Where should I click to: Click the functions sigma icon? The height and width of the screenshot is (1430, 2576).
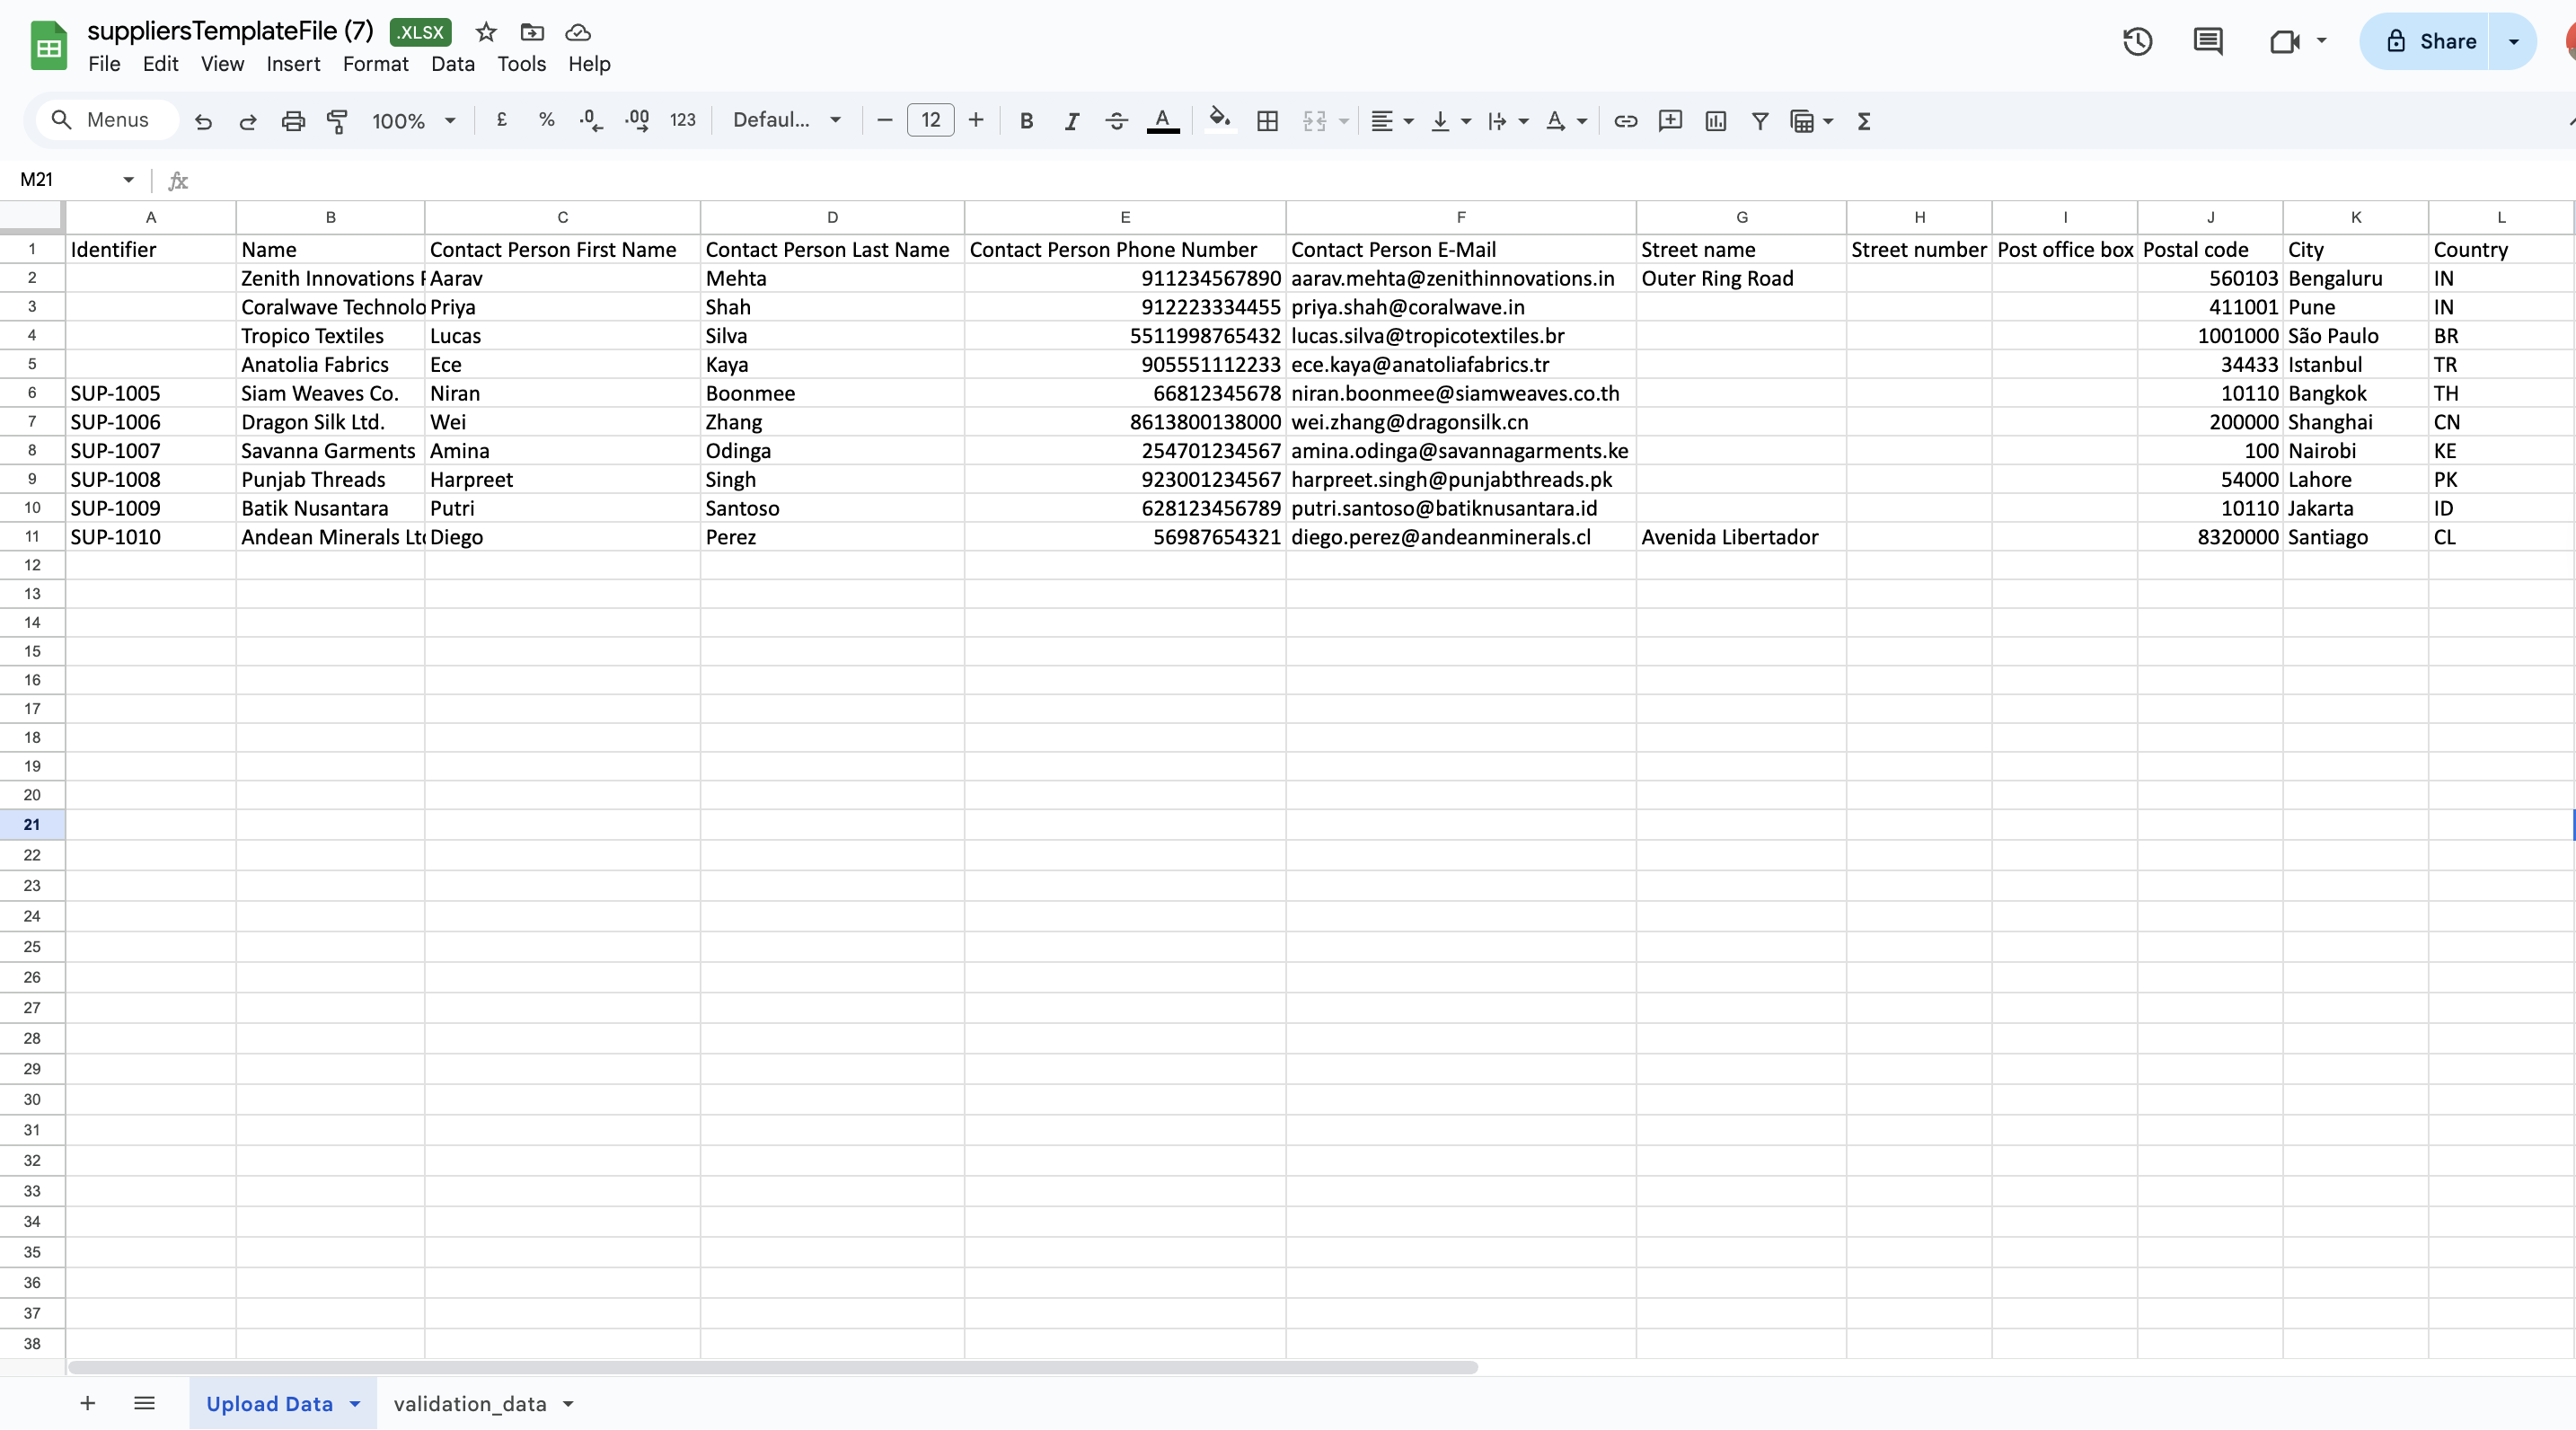pos(1863,121)
